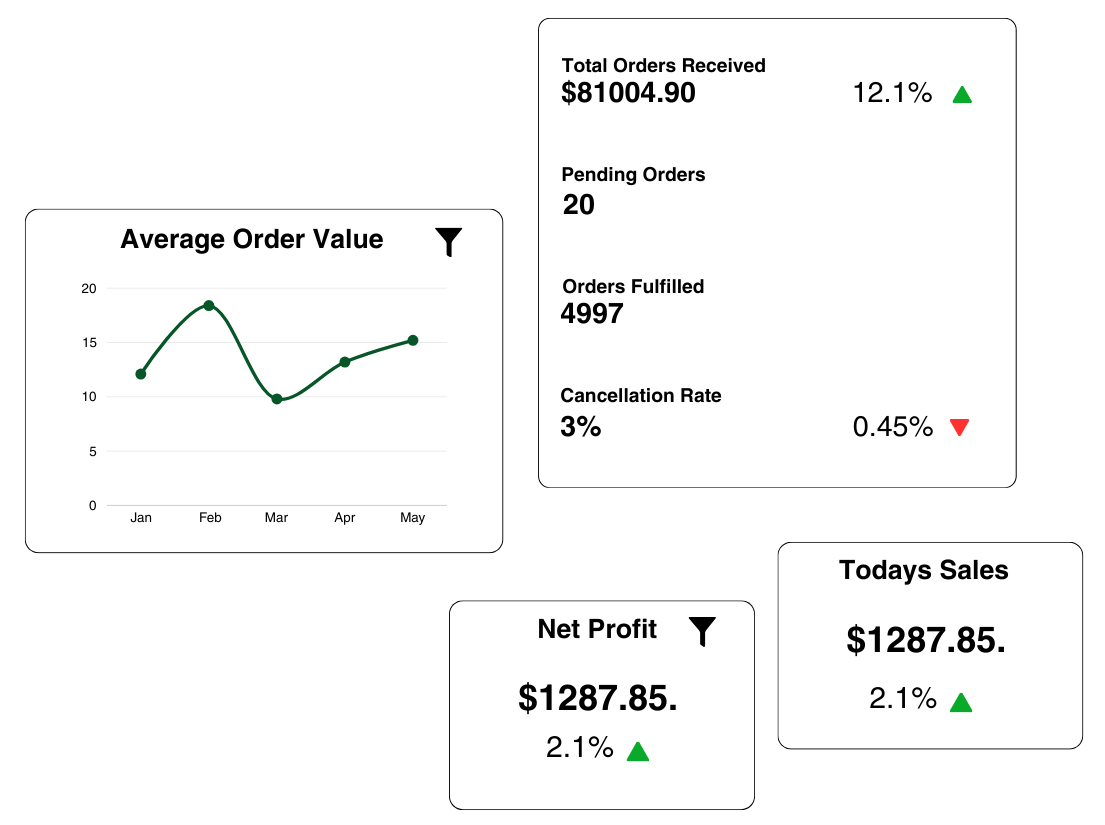The image size is (1105, 825).
Task: Click the Orders Fulfilled value 4997
Action: pos(592,314)
